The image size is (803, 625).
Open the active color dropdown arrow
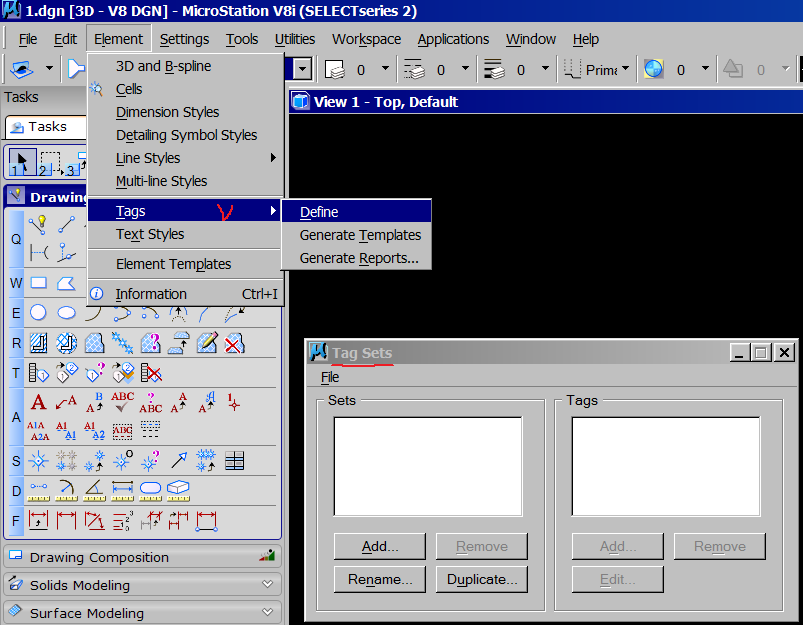[x=705, y=68]
